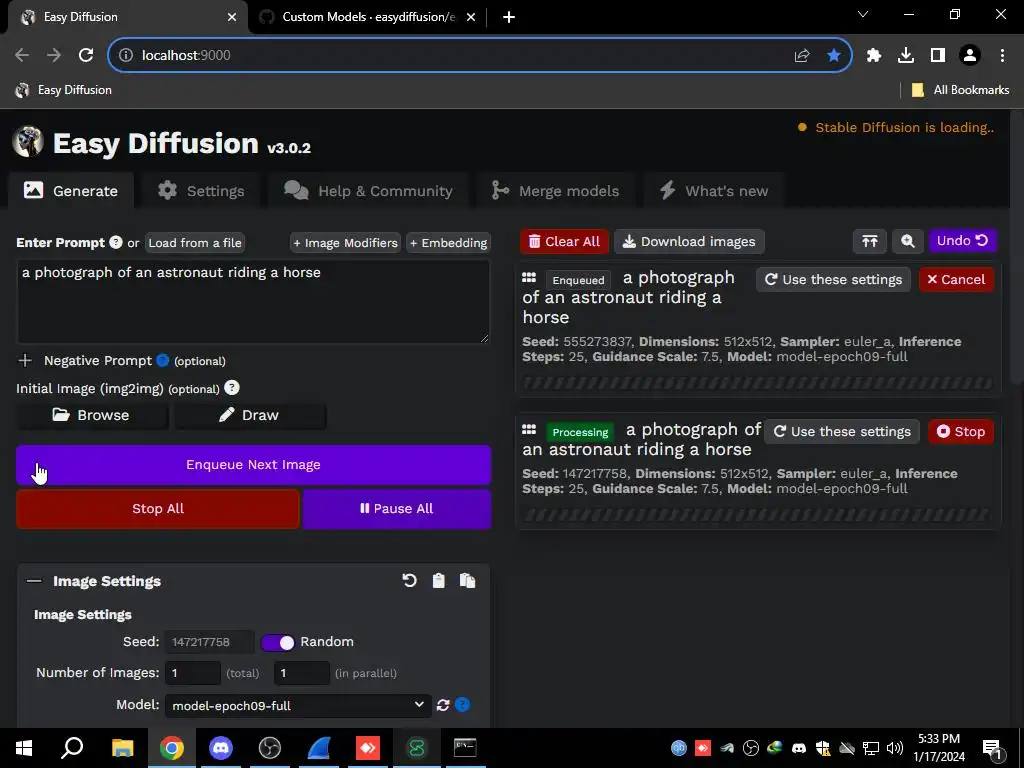This screenshot has height=768, width=1024.
Task: Open the Negative Prompt blue help icon
Action: [163, 360]
